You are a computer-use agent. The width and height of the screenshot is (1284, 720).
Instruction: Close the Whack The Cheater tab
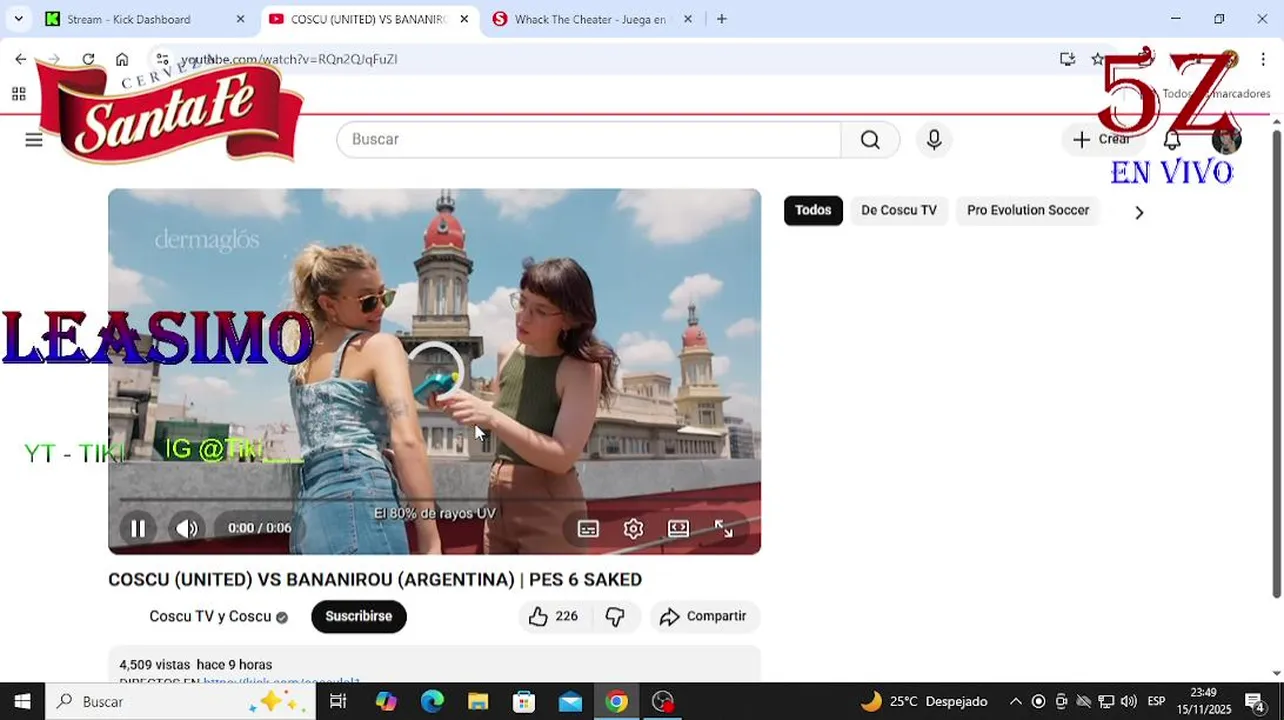687,19
